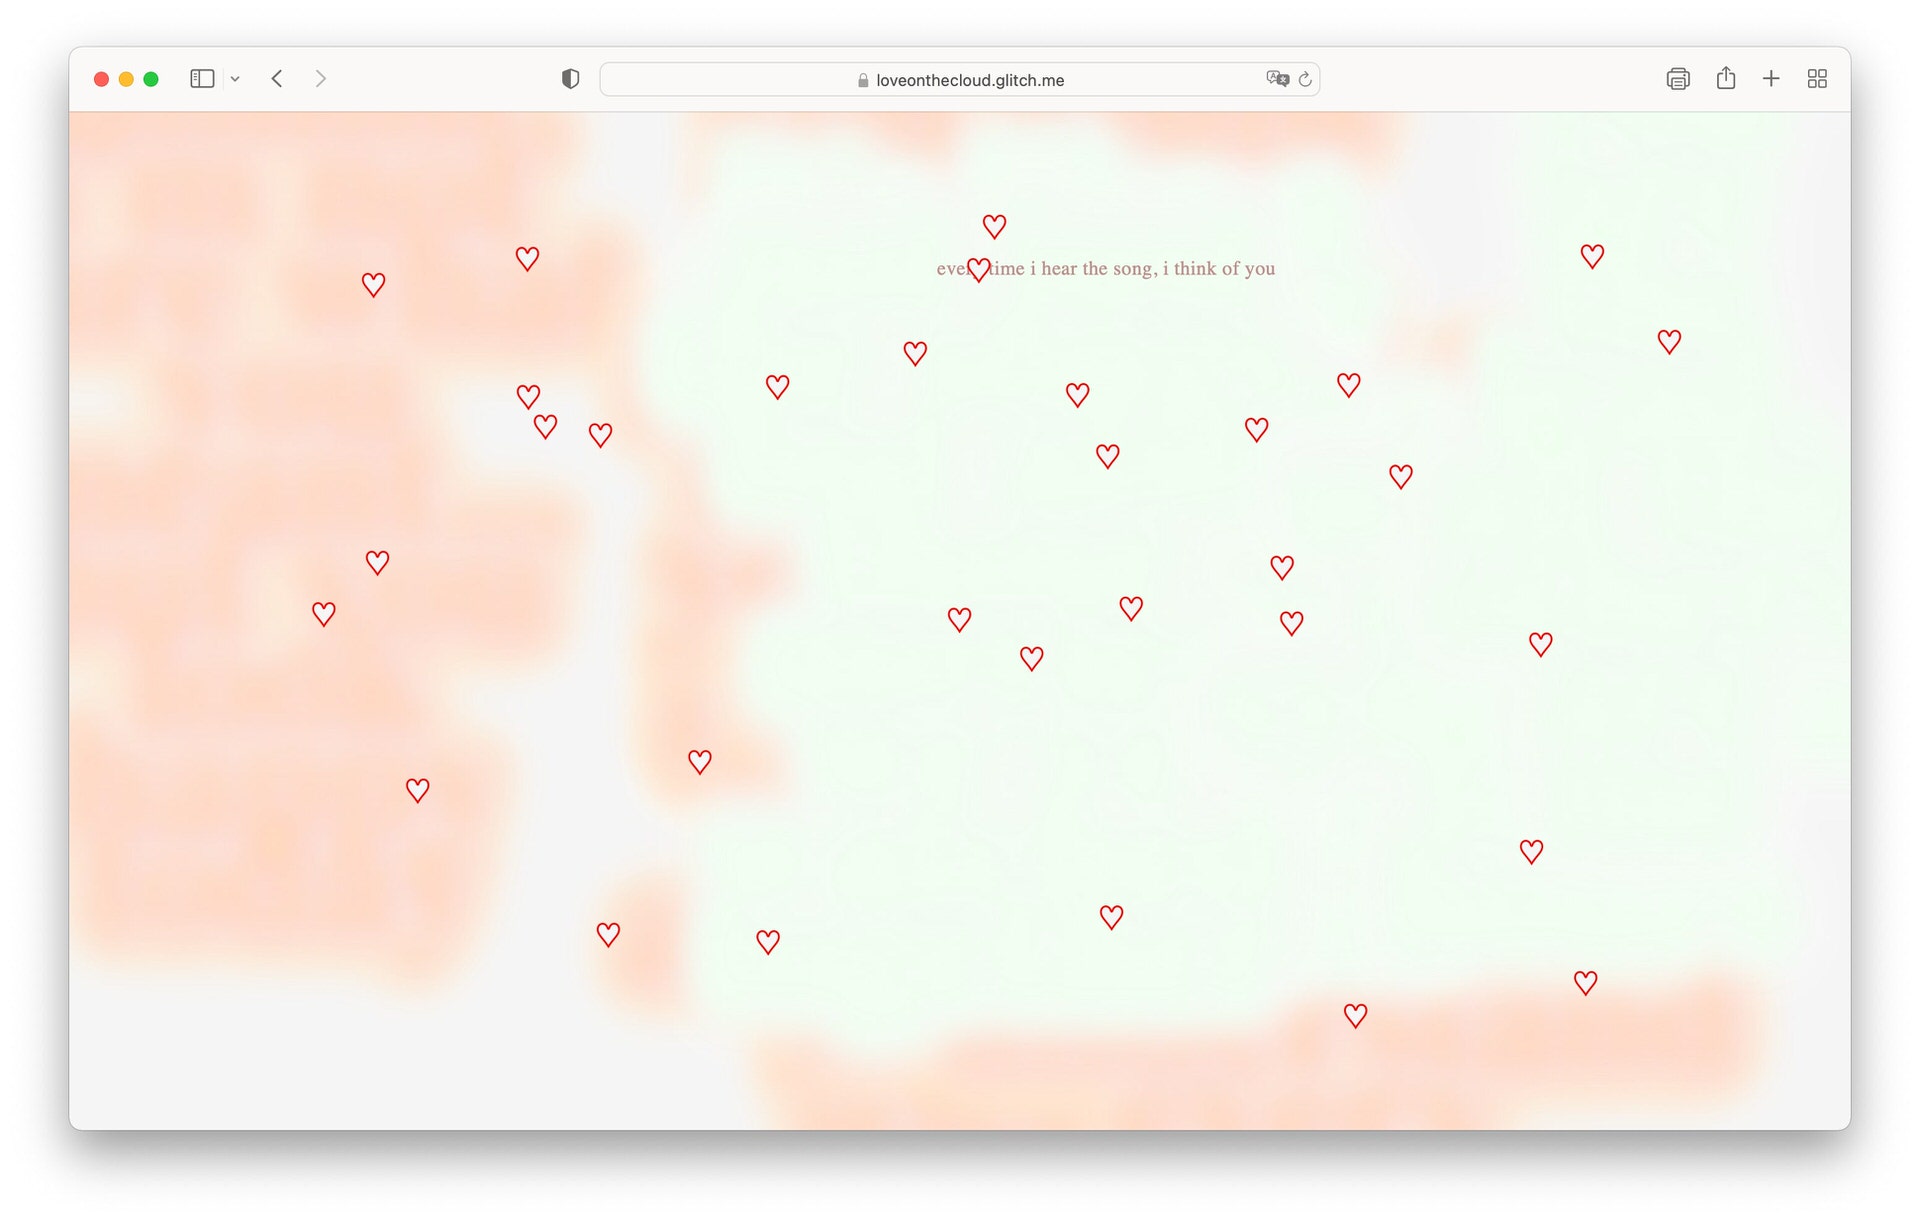
Task: Open the sidebar dropdown chevron
Action: pos(235,79)
